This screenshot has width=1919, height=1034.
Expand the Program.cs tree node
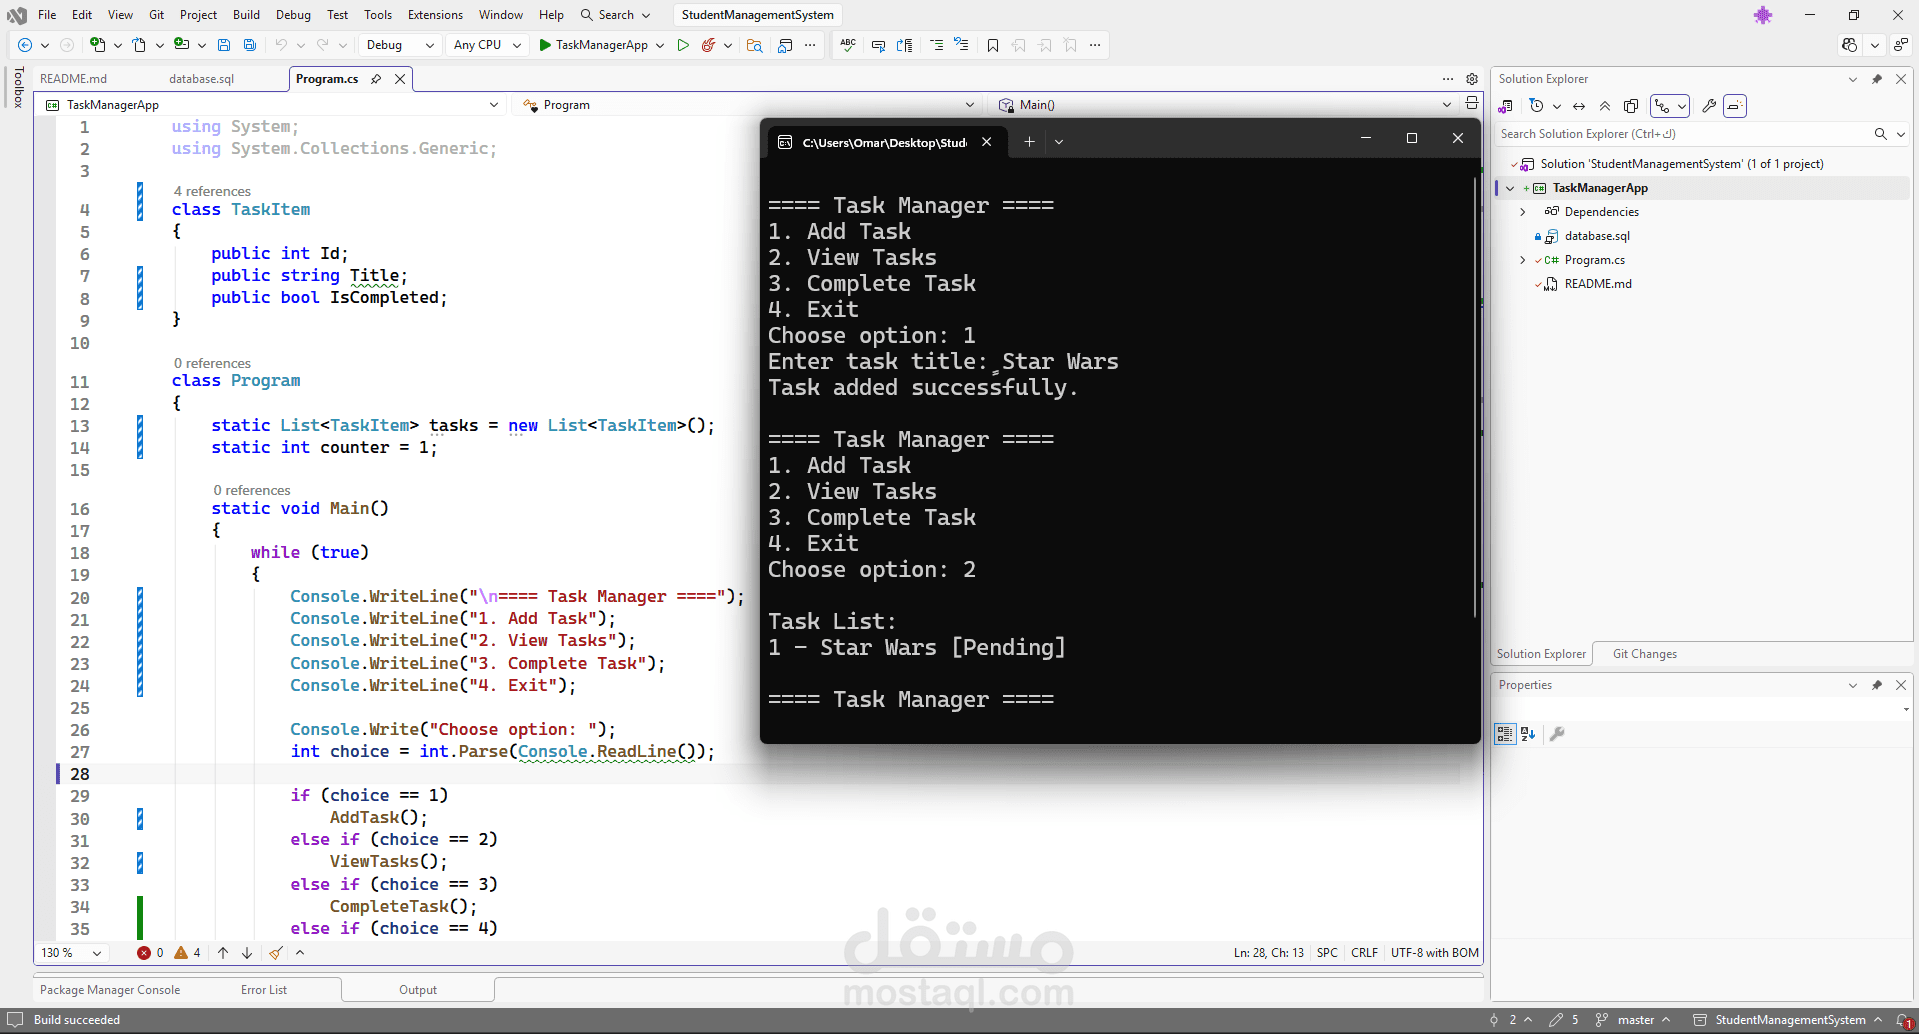pos(1523,260)
